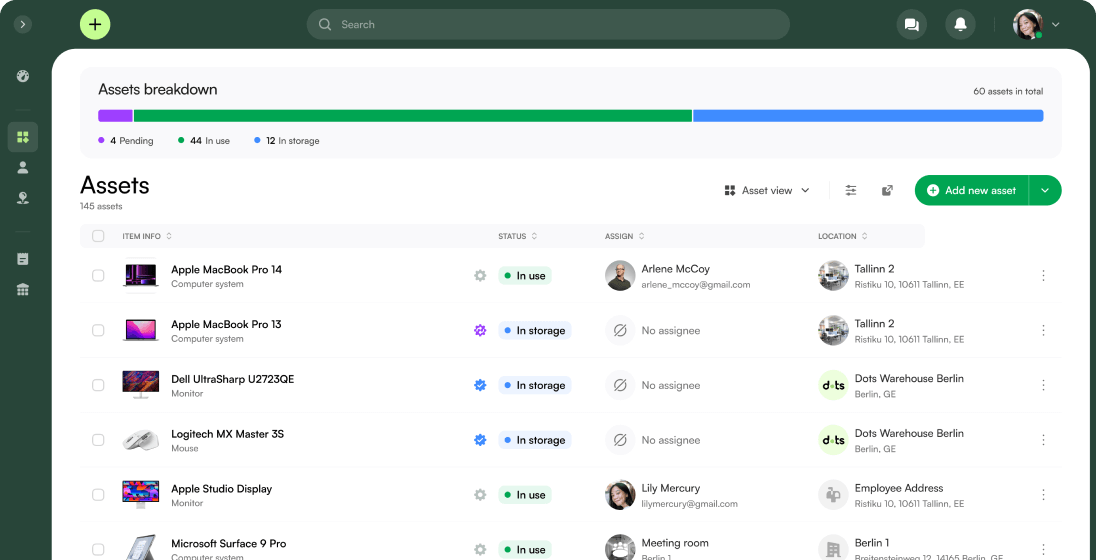Viewport: 1096px width, 560px height.
Task: Click arlene_mccoy@gmail.com email
Action: pos(695,285)
